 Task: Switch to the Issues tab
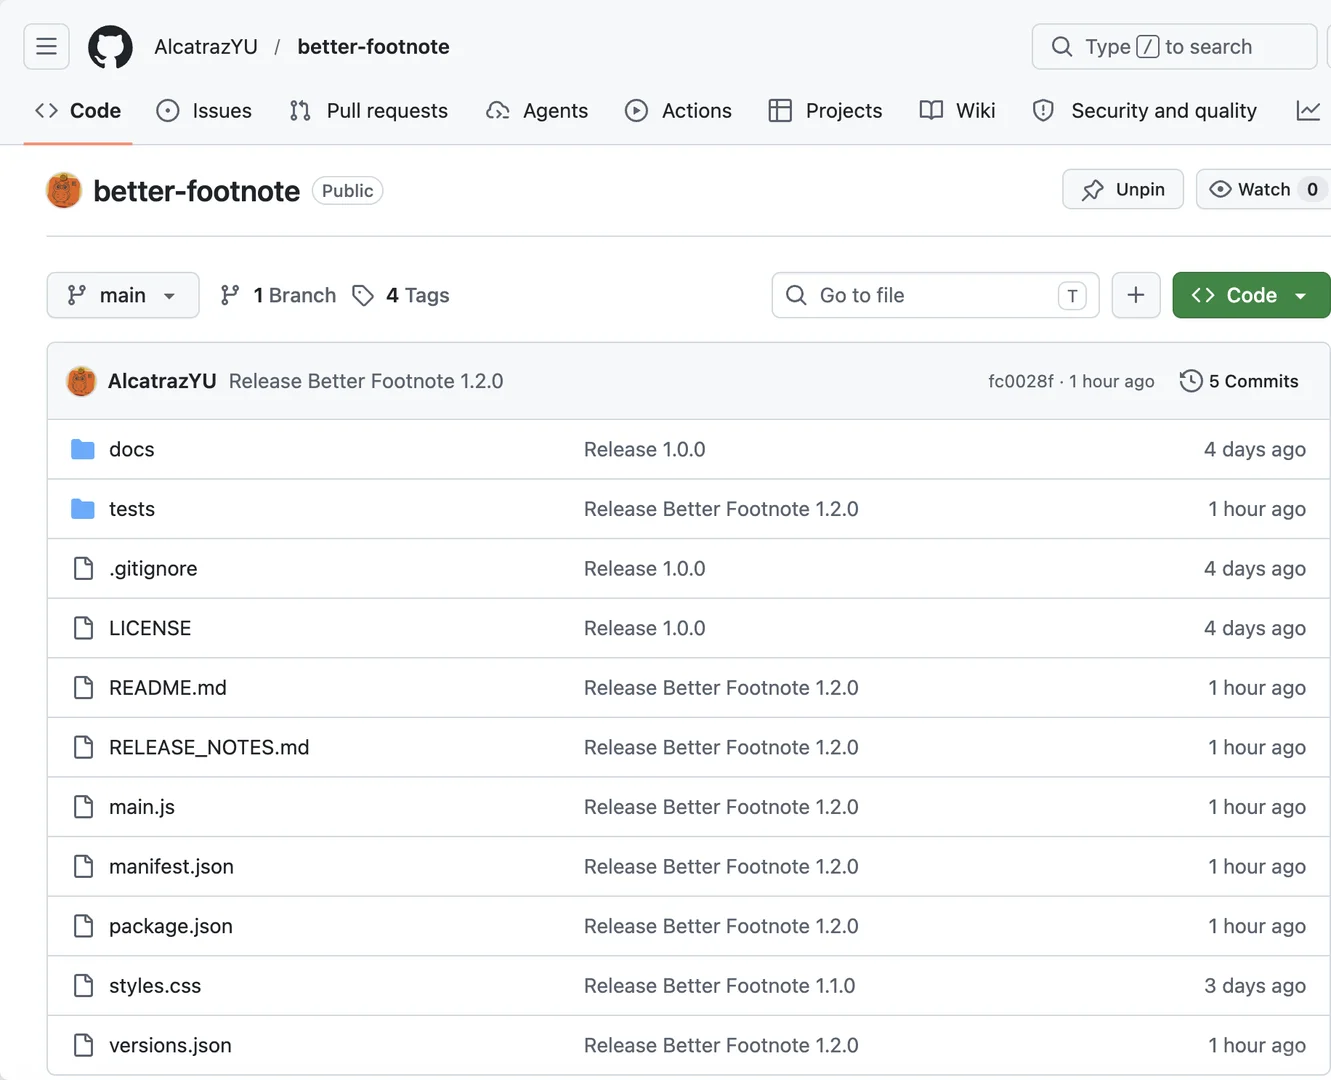(x=204, y=111)
